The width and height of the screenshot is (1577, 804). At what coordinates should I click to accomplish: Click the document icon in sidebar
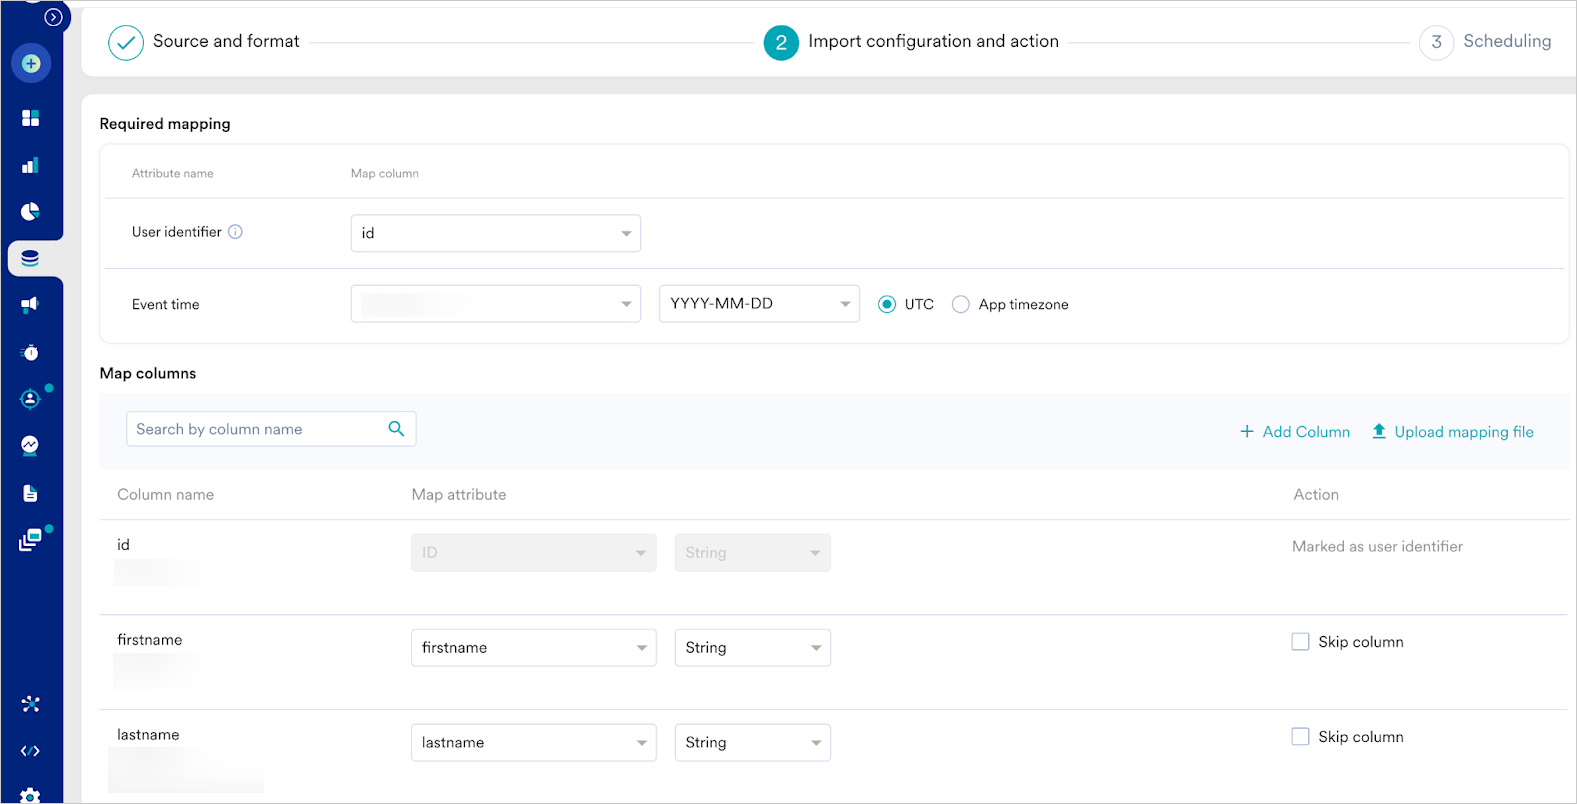(31, 493)
